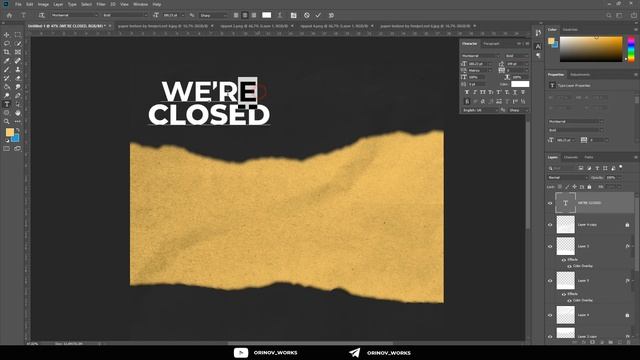Screen dimensions: 640x360
Task: Hide the WE'RE CLOSED text layer
Action: pos(550,203)
